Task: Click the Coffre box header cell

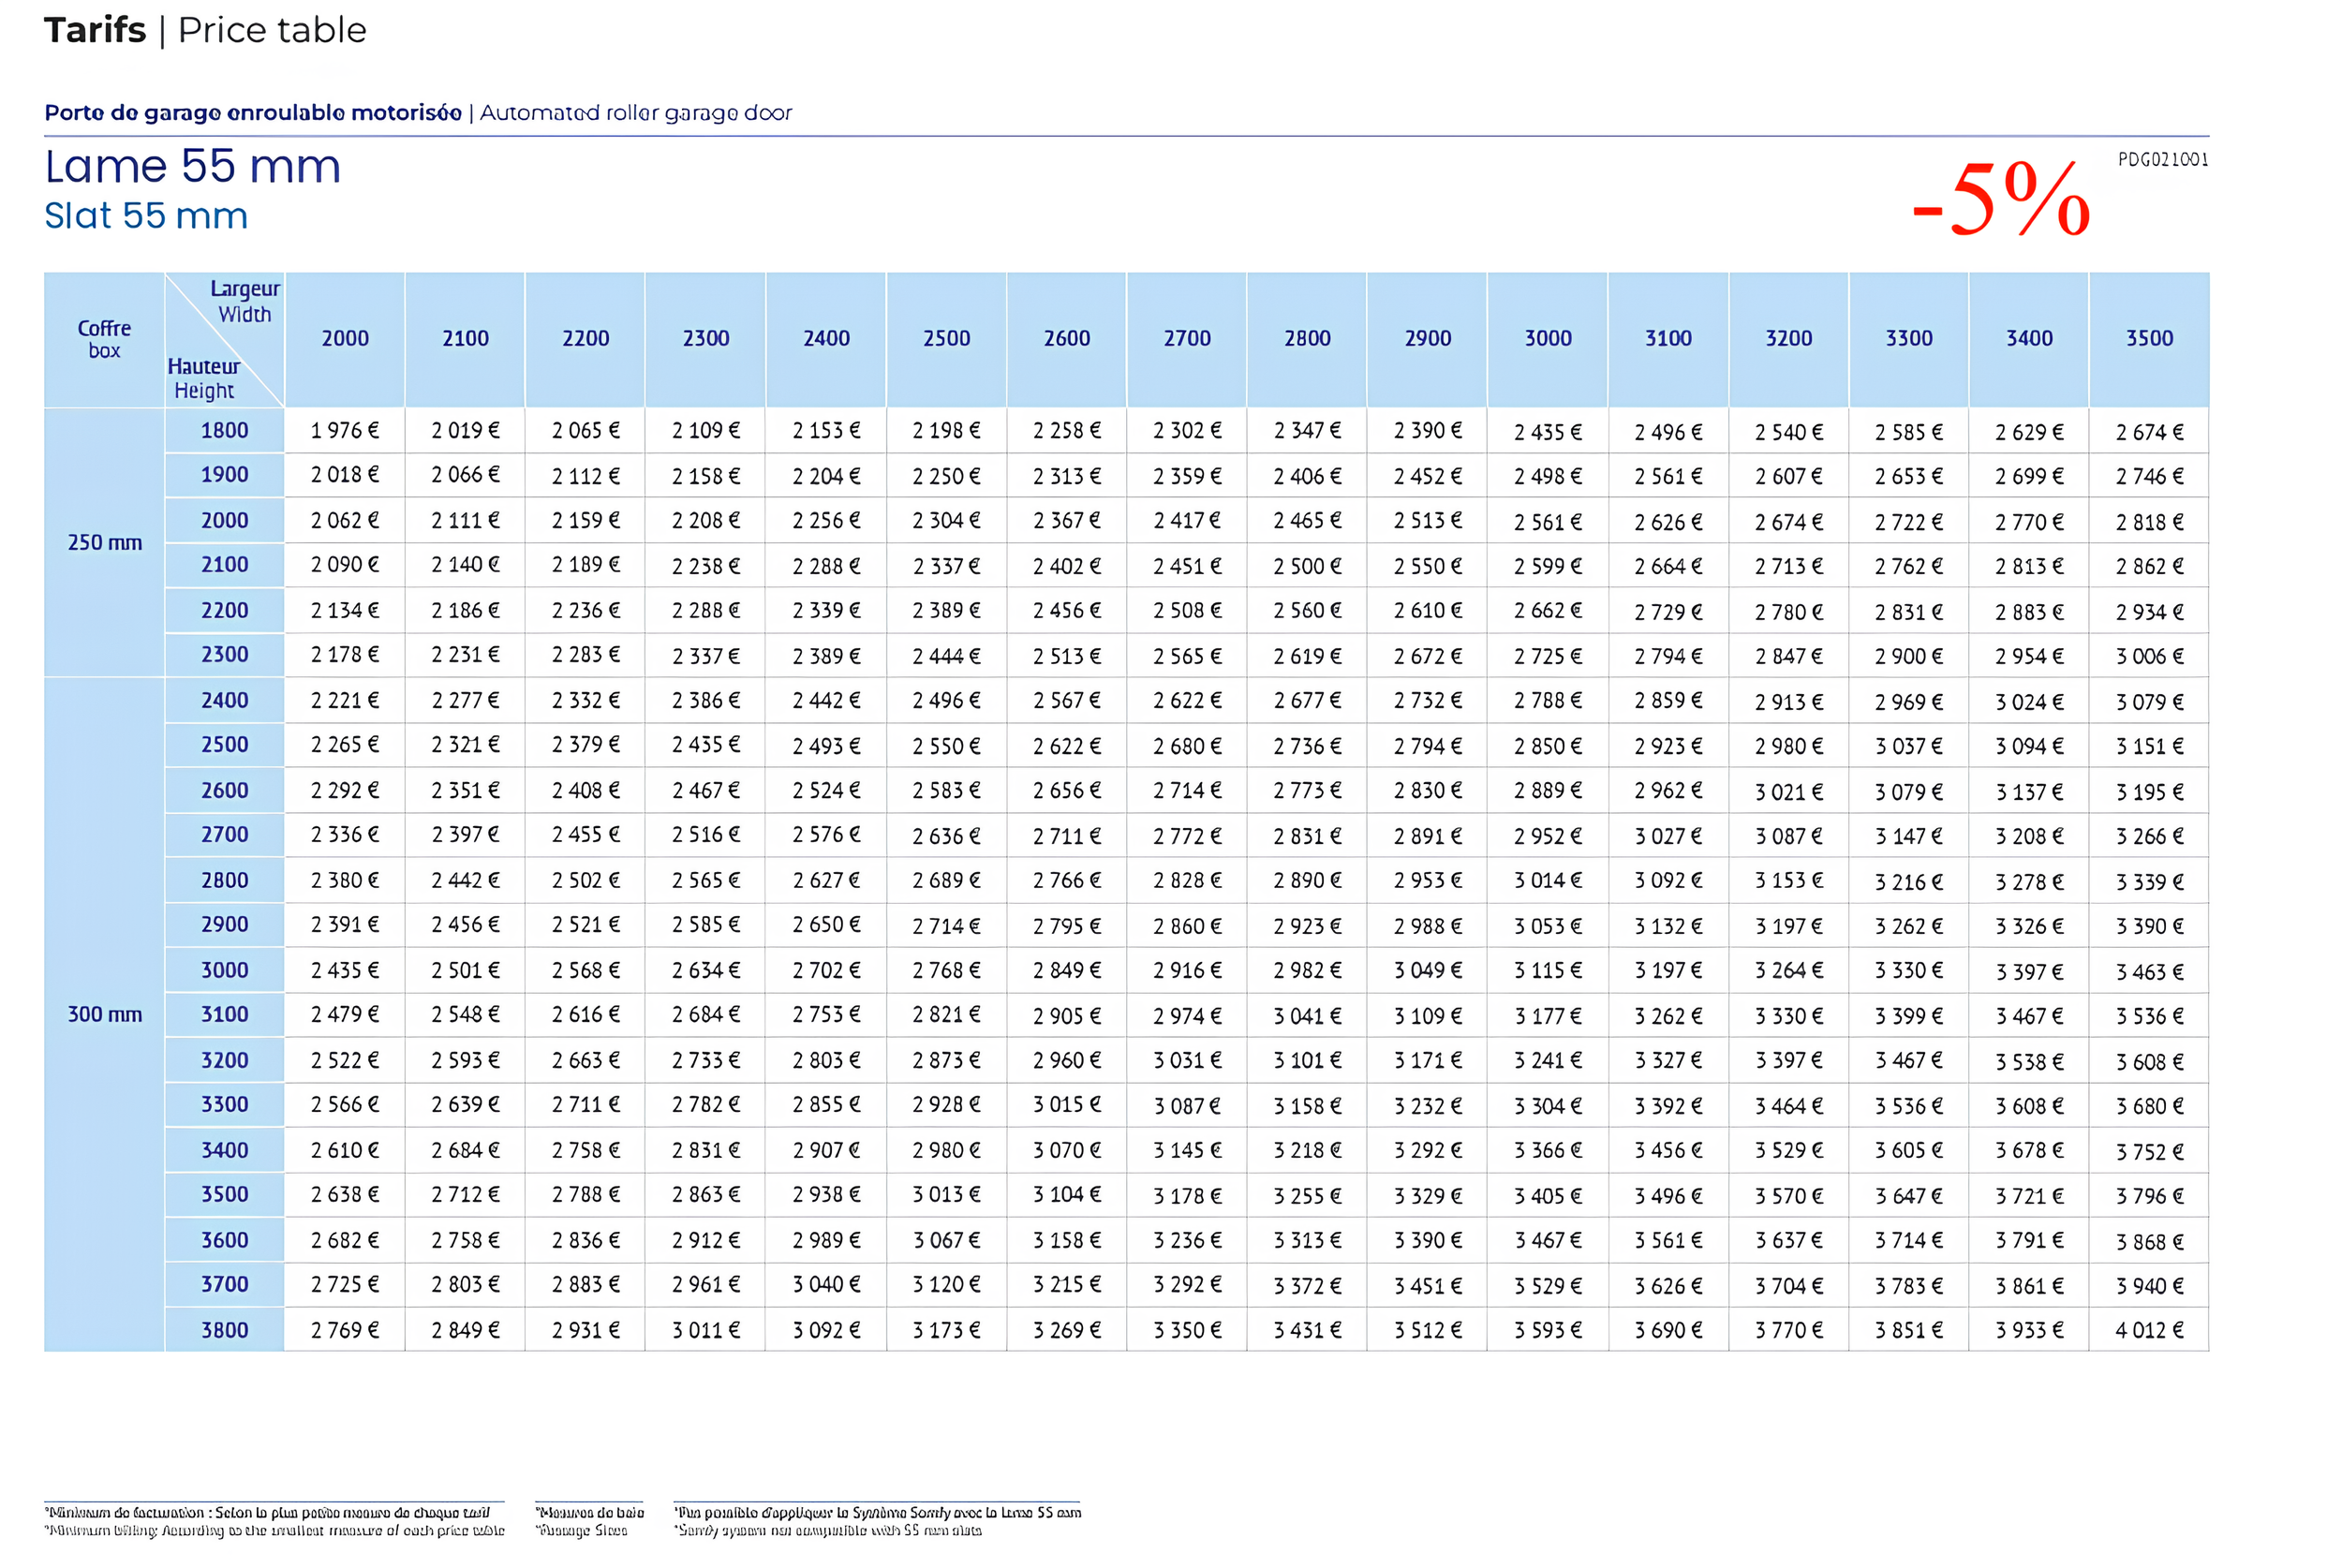Action: [104, 338]
